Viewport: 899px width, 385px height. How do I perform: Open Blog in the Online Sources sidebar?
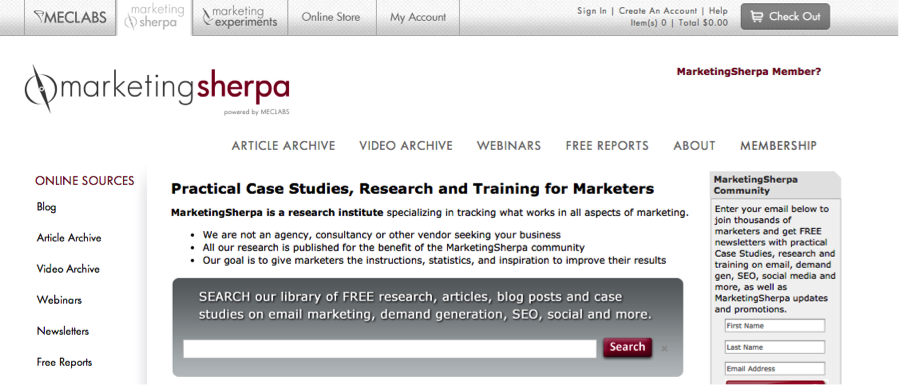(x=46, y=207)
